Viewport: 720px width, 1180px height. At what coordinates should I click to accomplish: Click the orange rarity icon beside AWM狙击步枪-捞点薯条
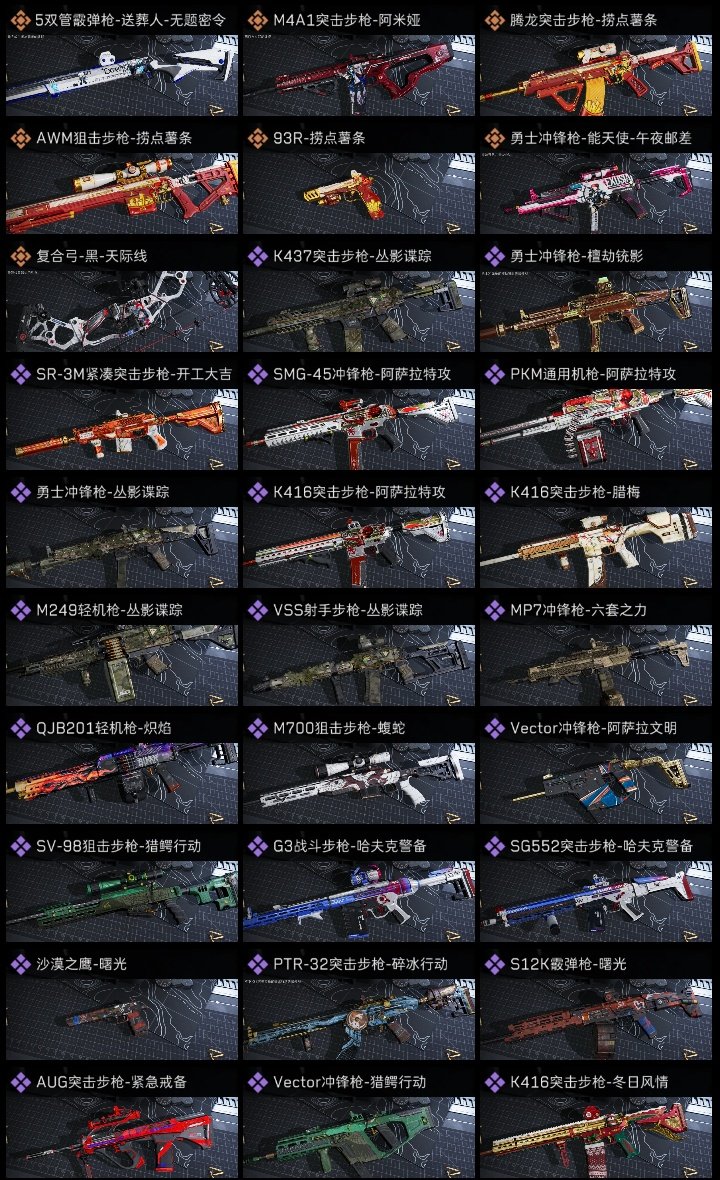(x=20, y=138)
